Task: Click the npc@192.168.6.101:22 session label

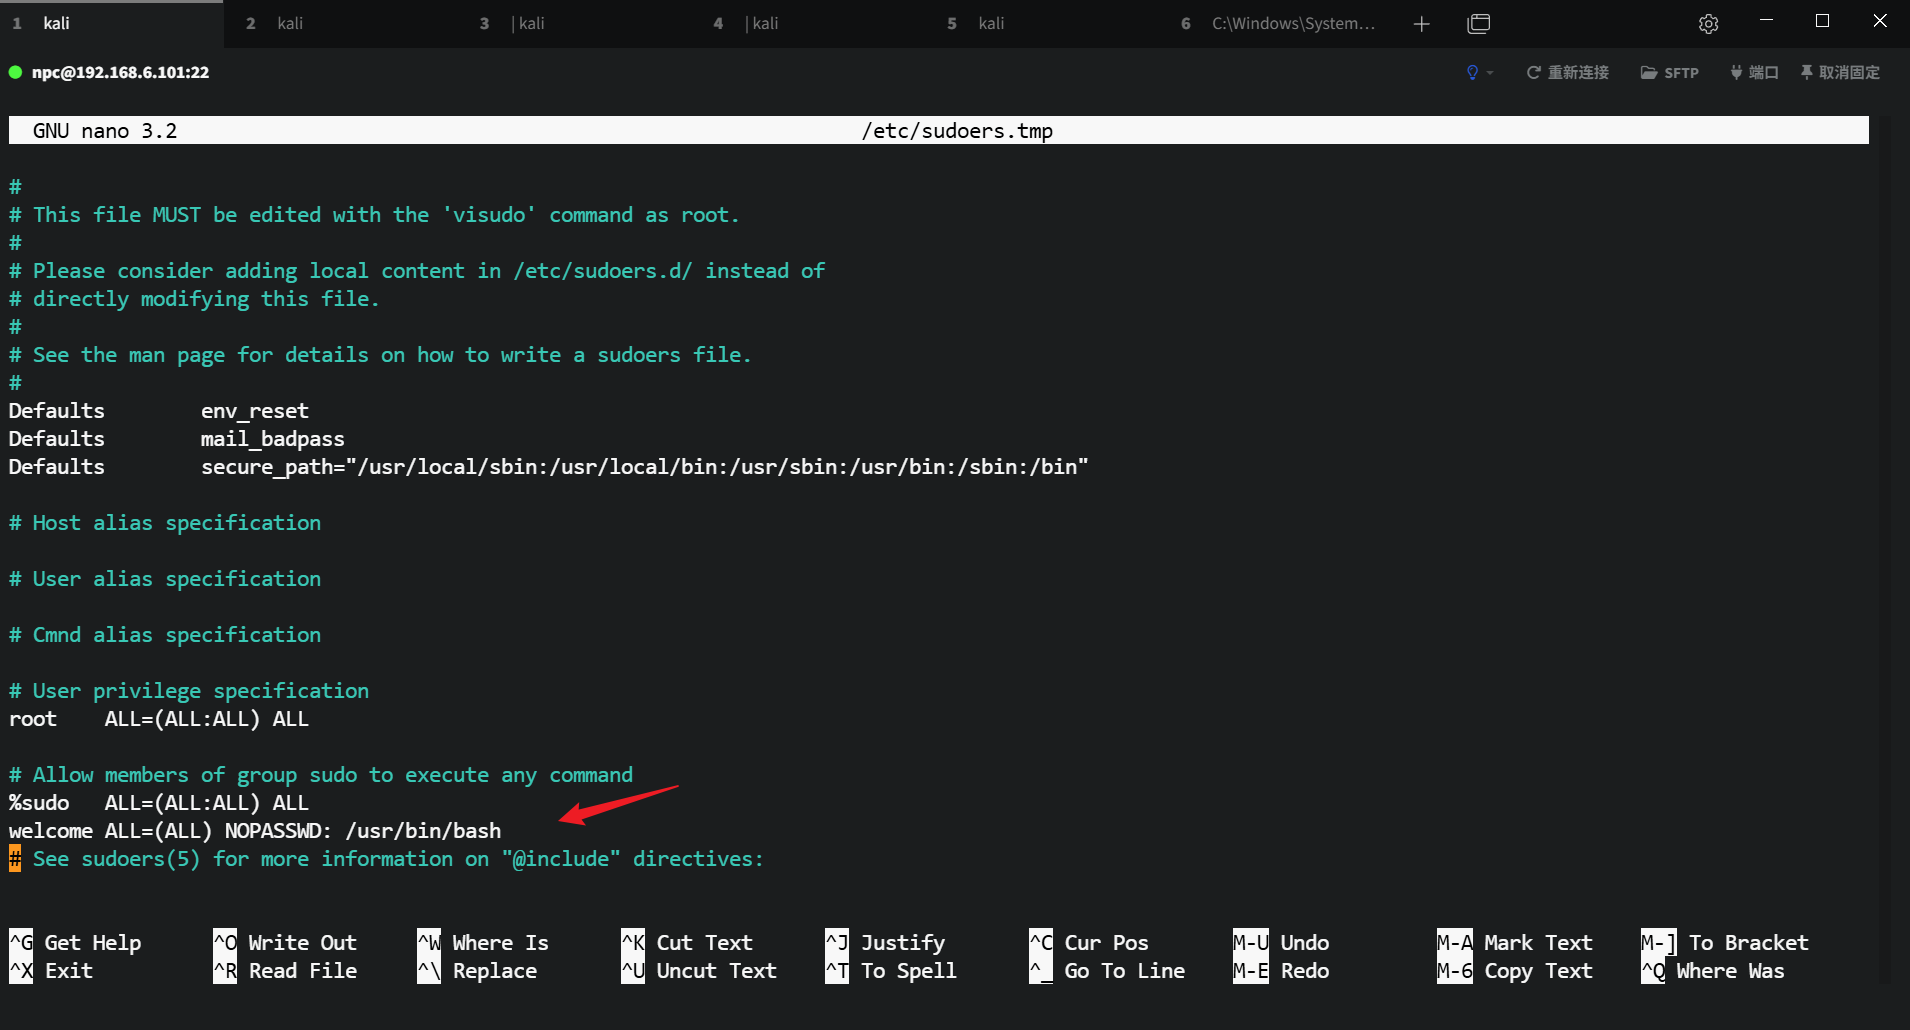Action: [x=120, y=72]
